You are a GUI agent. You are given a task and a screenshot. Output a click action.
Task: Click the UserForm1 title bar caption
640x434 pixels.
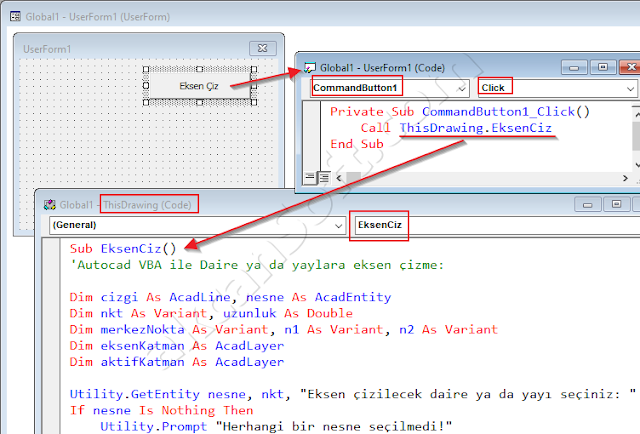[47, 49]
